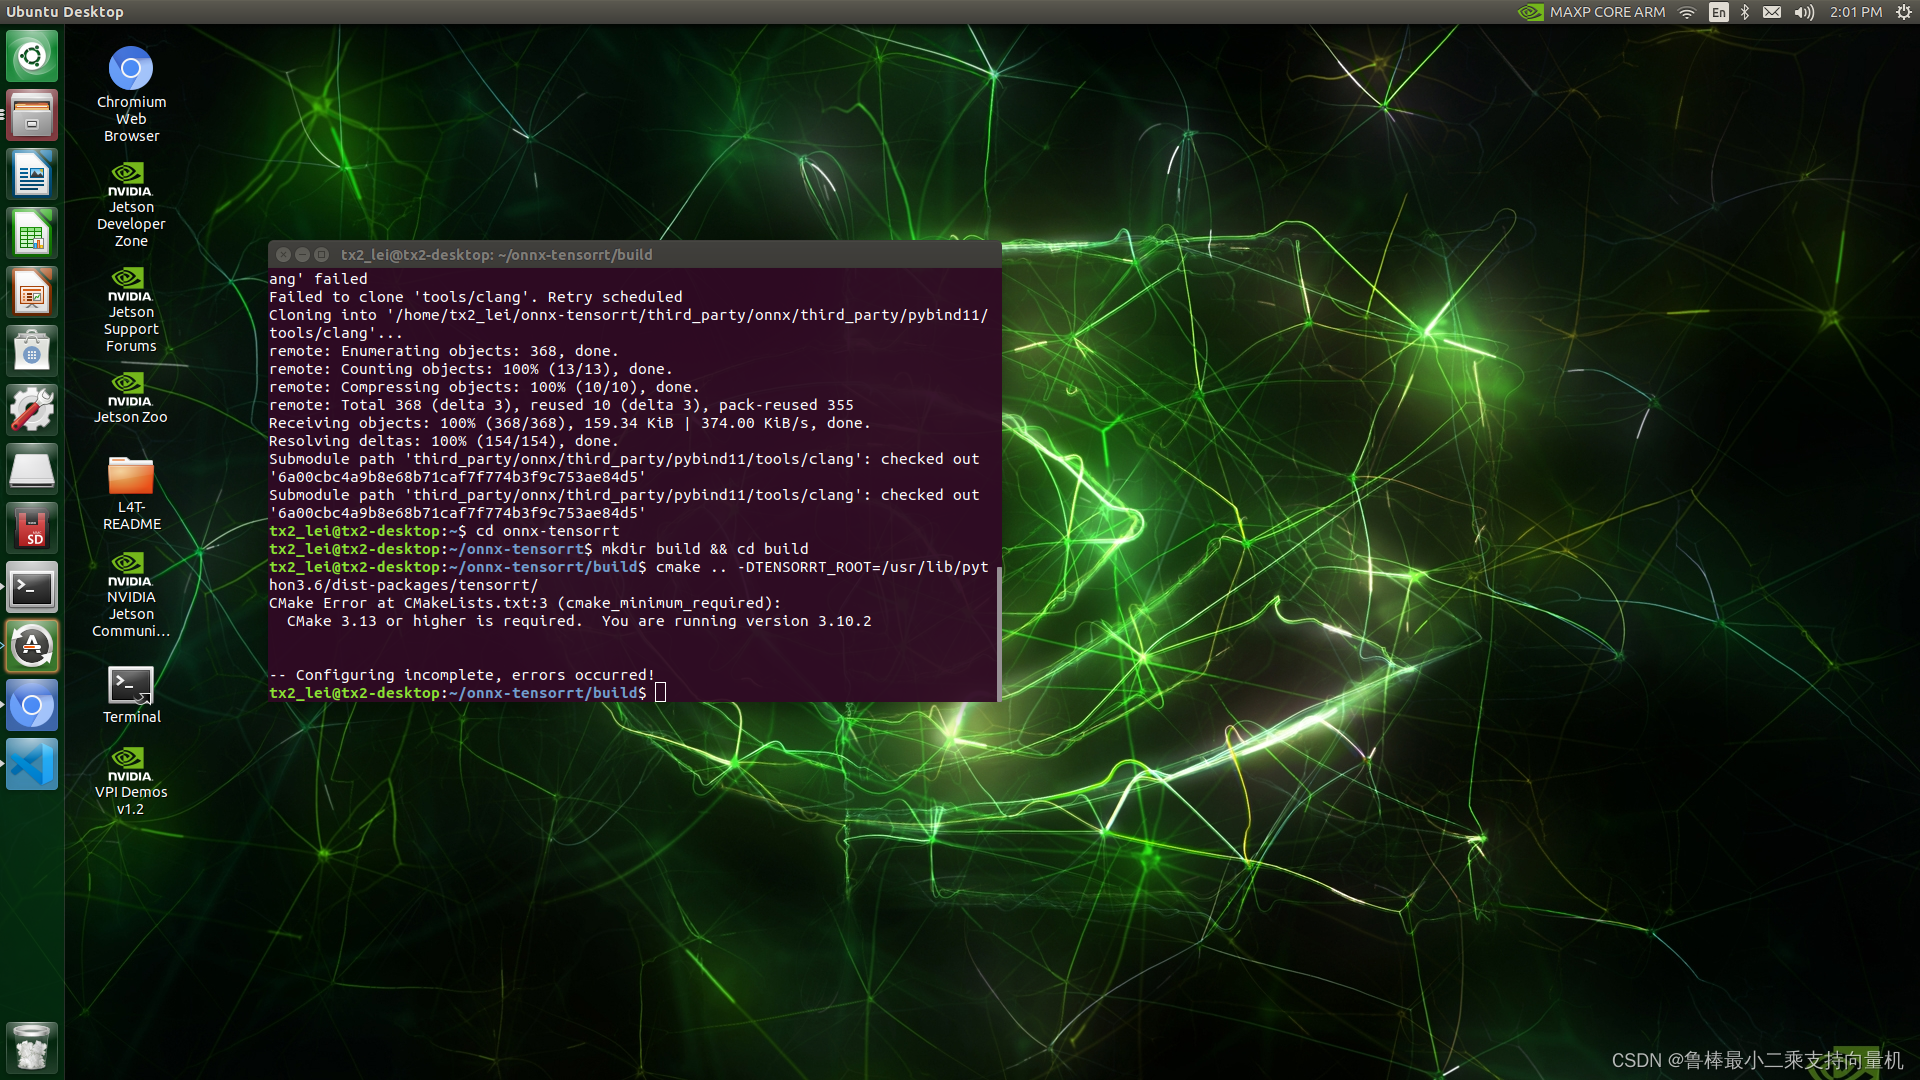Viewport: 1920px width, 1080px height.
Task: Click 'CMake 3.13 or higher is required' text
Action: tap(434, 621)
